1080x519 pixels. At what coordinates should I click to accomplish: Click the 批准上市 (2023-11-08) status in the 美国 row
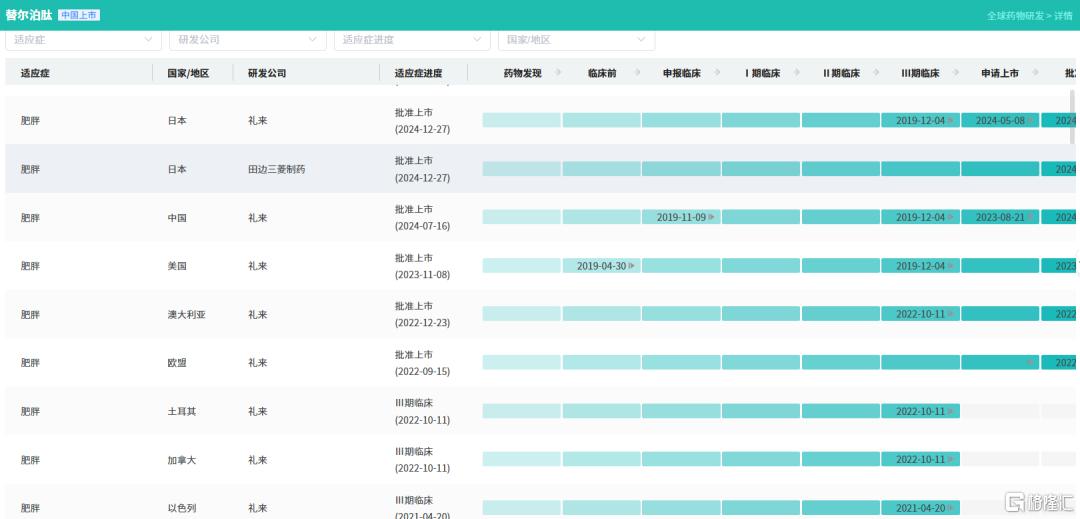[422, 266]
